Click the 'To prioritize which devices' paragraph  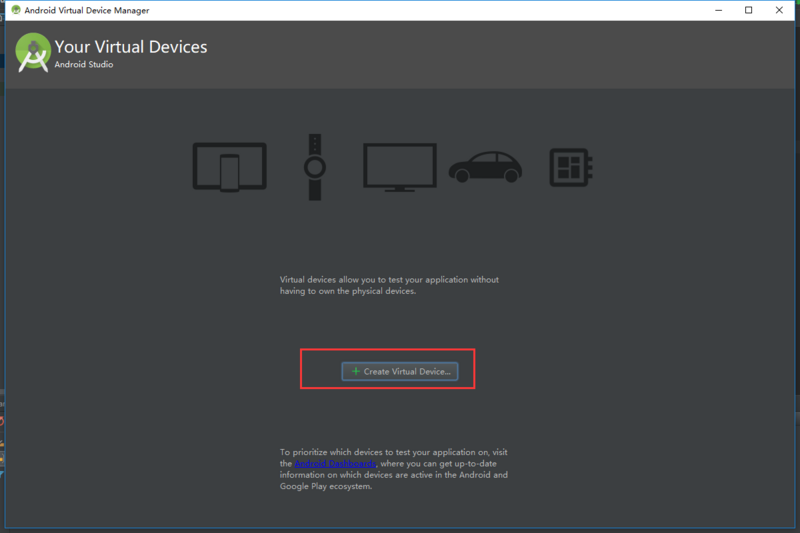(x=393, y=469)
